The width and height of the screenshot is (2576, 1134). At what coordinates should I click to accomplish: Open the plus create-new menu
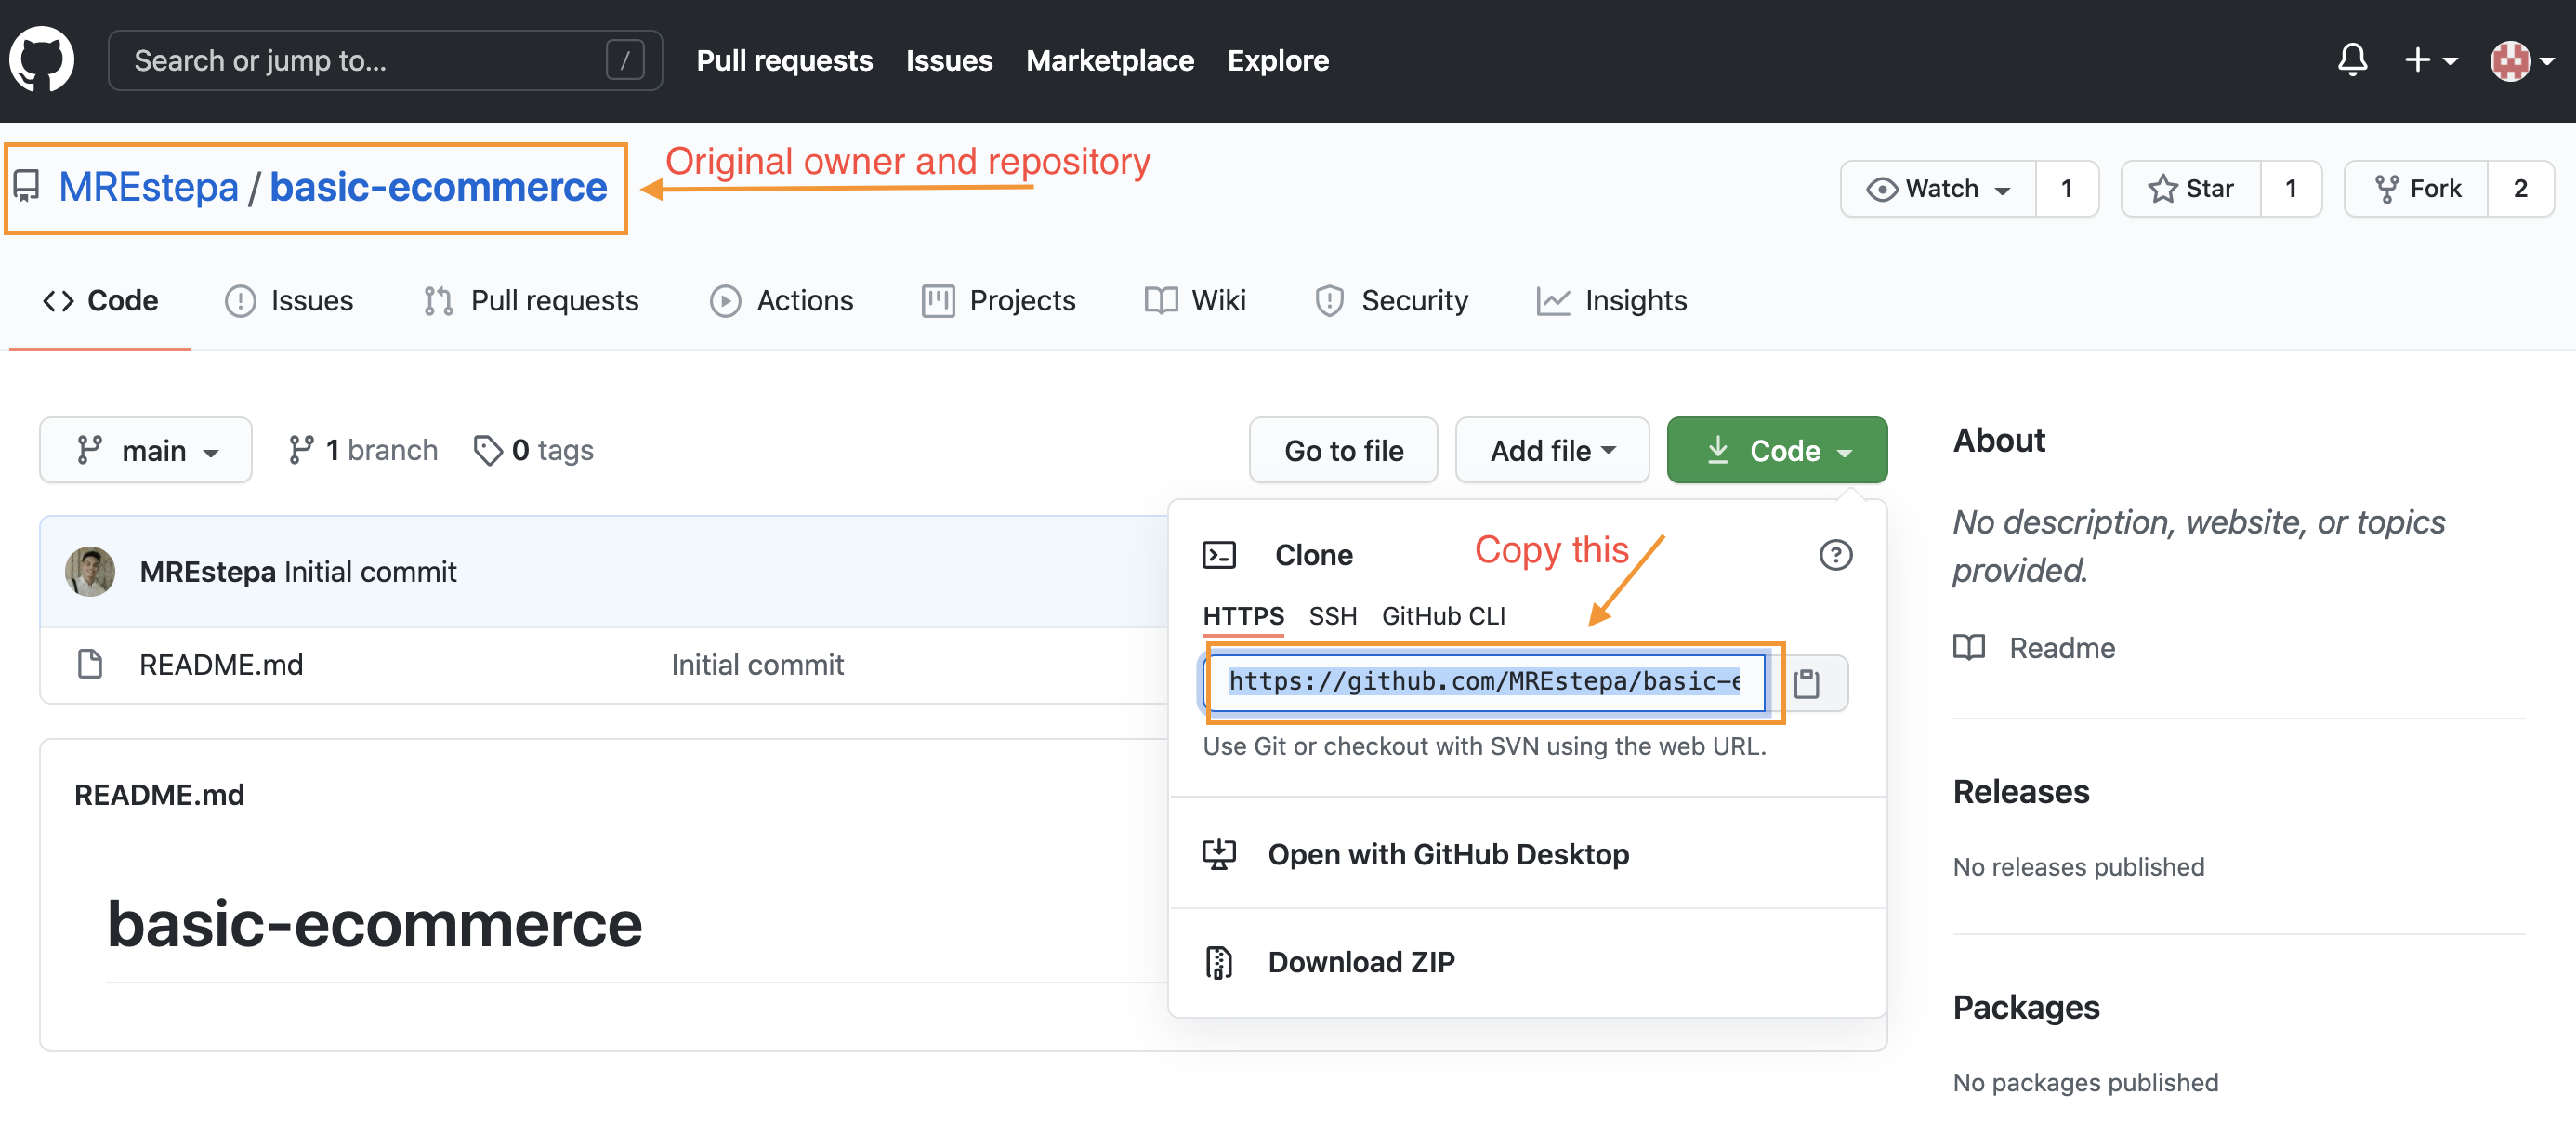pos(2430,60)
